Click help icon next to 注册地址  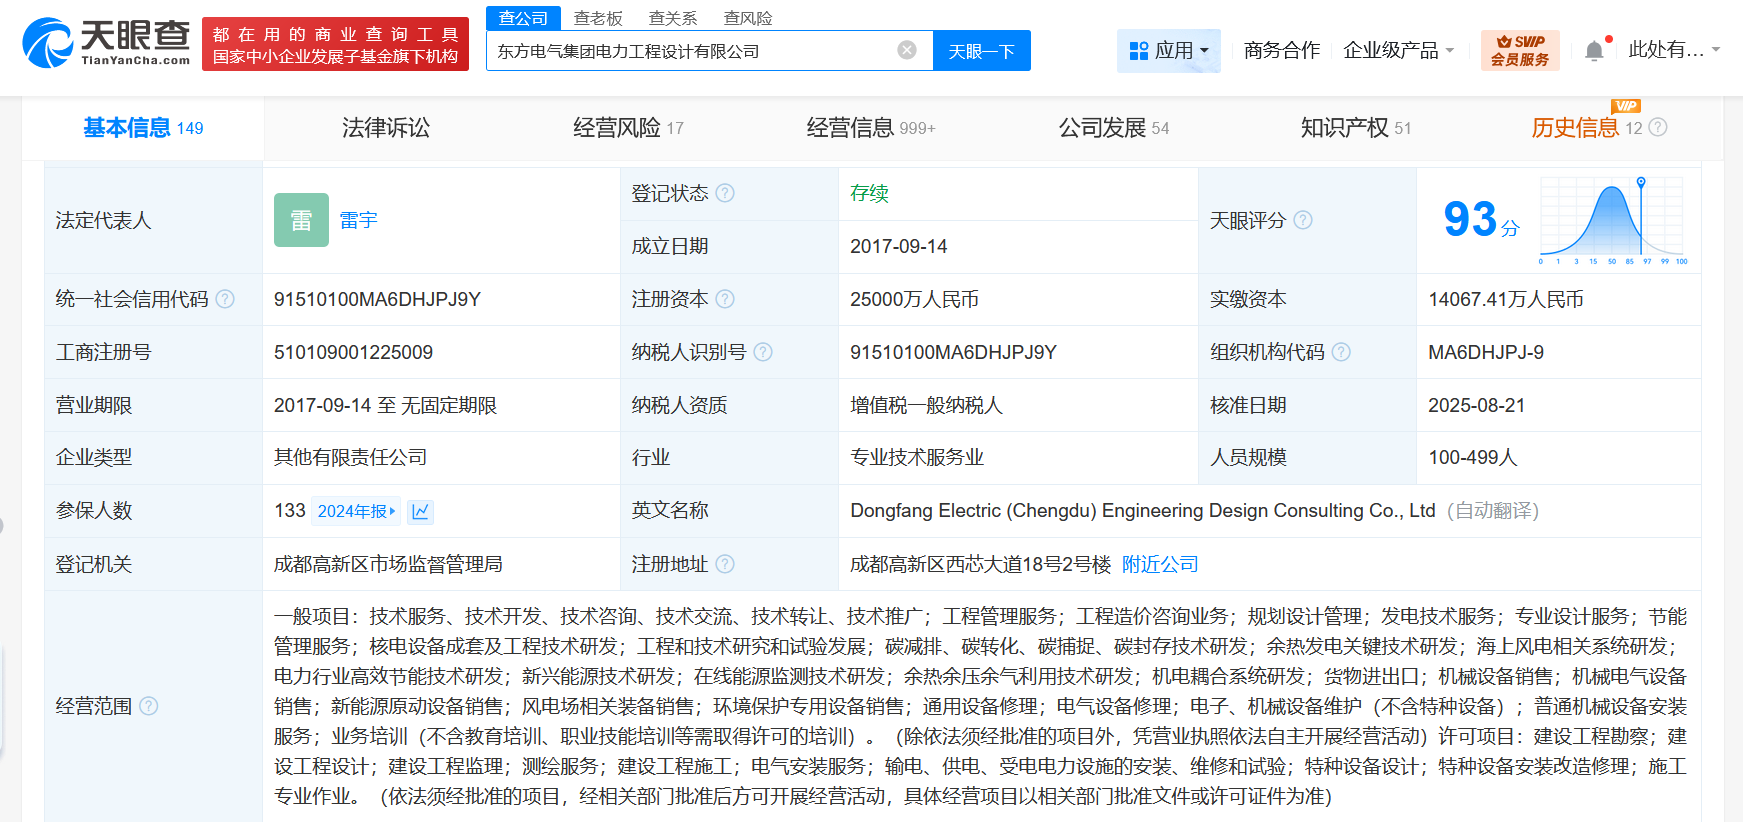point(726,564)
